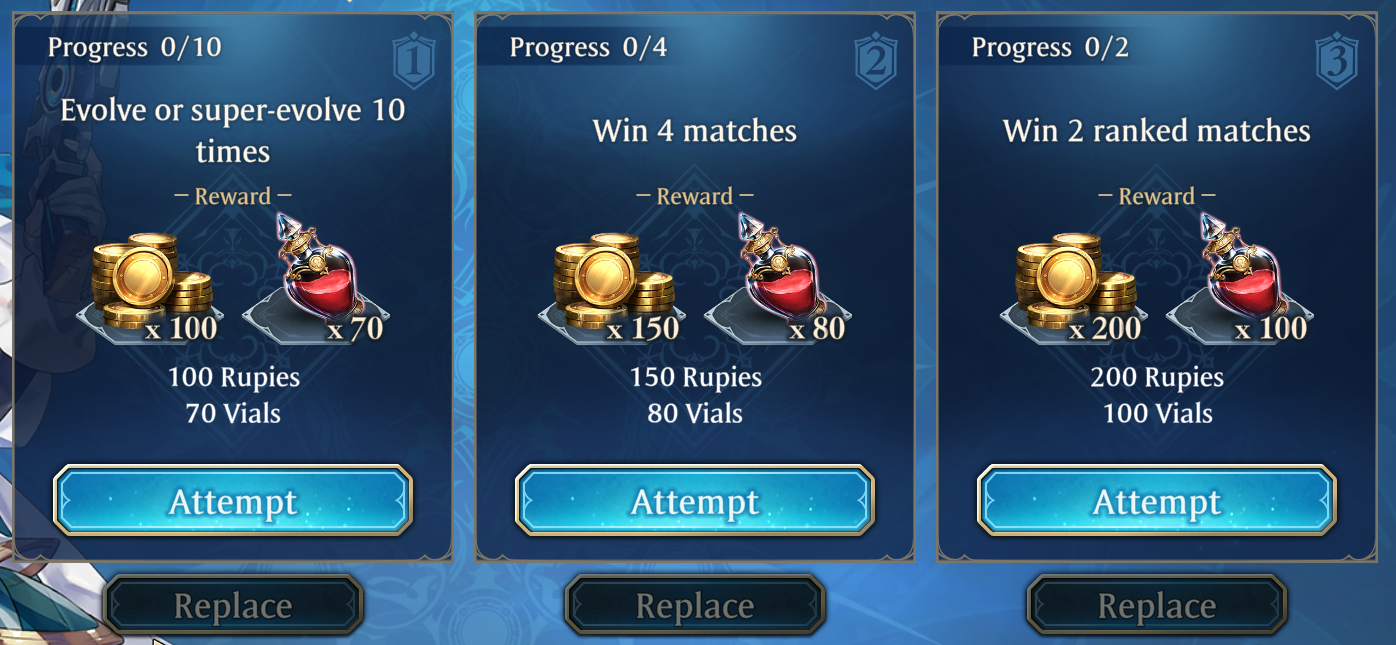Click the Progress 0/4 indicator
The height and width of the screenshot is (645, 1396).
[x=588, y=47]
